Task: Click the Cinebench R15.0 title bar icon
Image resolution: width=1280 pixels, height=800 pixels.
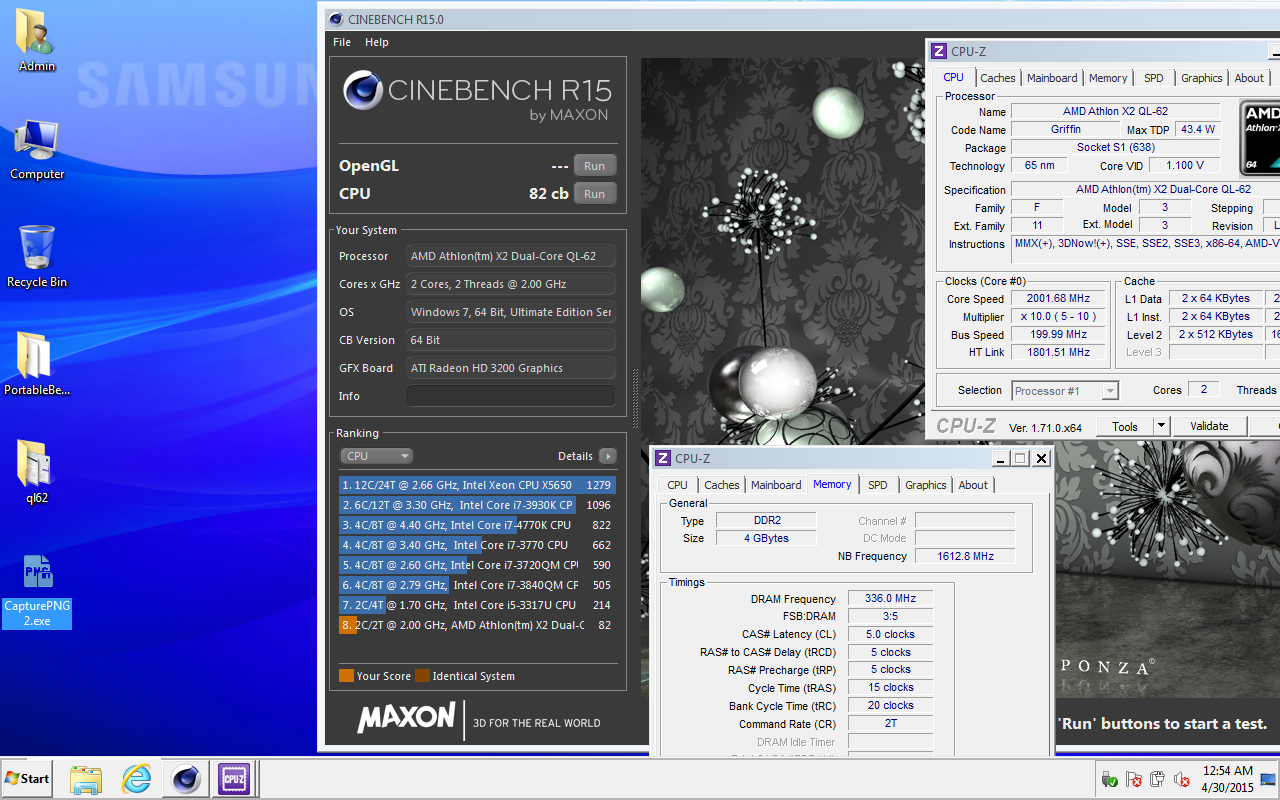Action: (x=336, y=19)
